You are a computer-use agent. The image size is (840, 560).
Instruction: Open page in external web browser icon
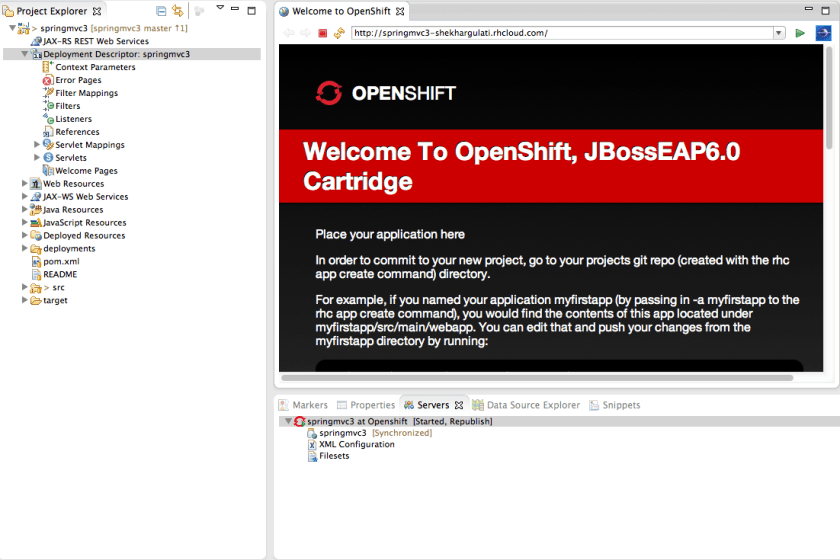(x=823, y=33)
